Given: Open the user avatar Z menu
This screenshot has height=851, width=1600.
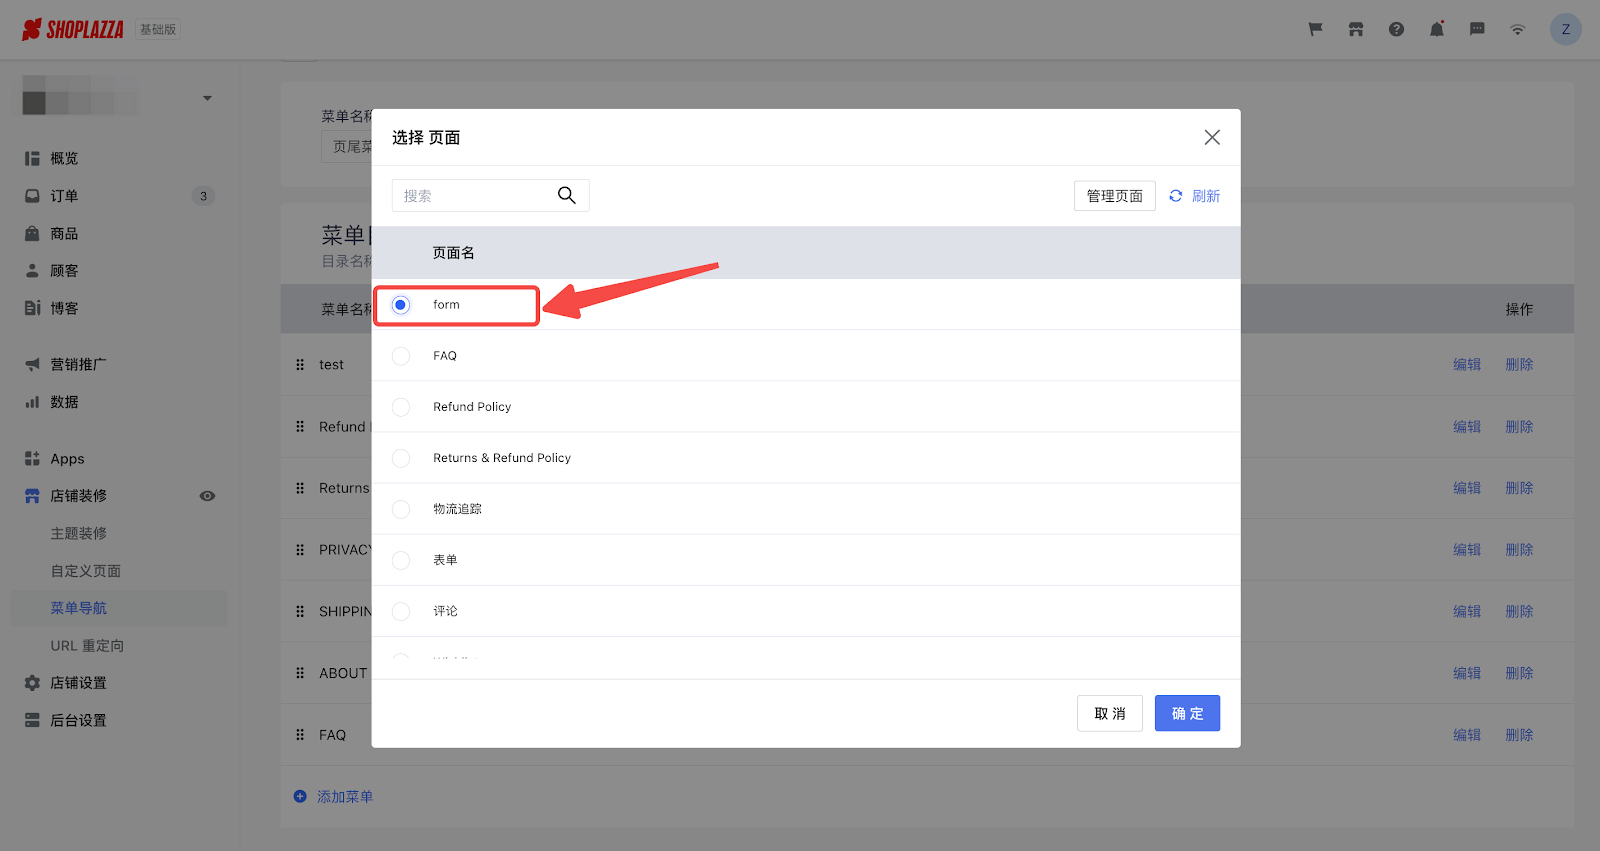Looking at the screenshot, I should (1565, 30).
